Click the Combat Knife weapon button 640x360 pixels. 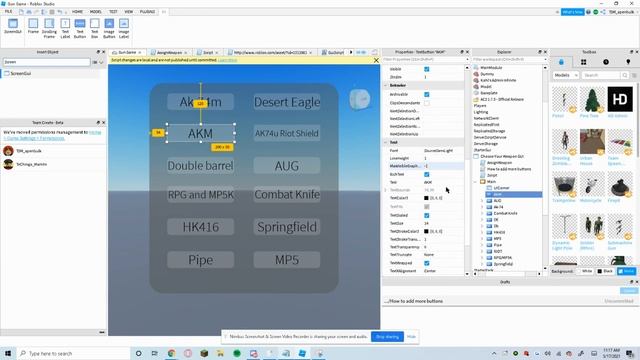tap(287, 195)
